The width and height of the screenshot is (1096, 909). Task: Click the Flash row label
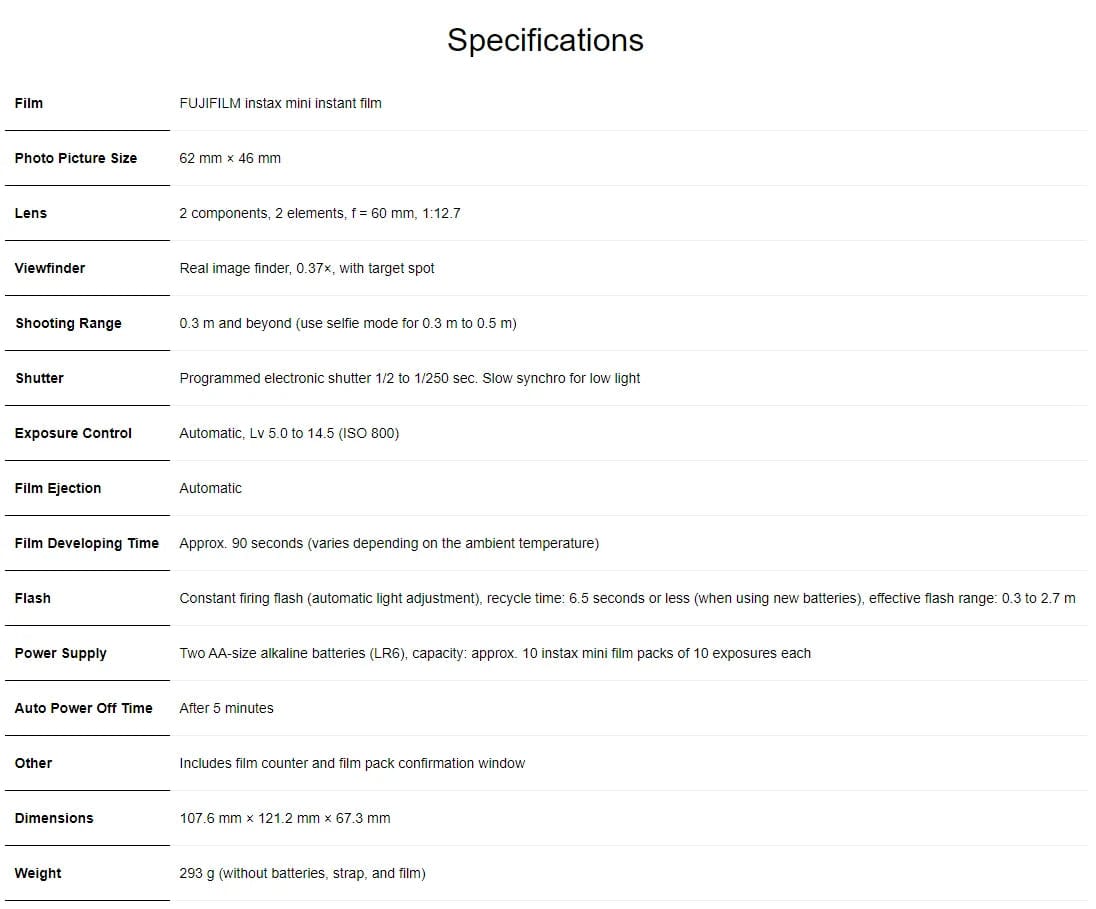(33, 598)
